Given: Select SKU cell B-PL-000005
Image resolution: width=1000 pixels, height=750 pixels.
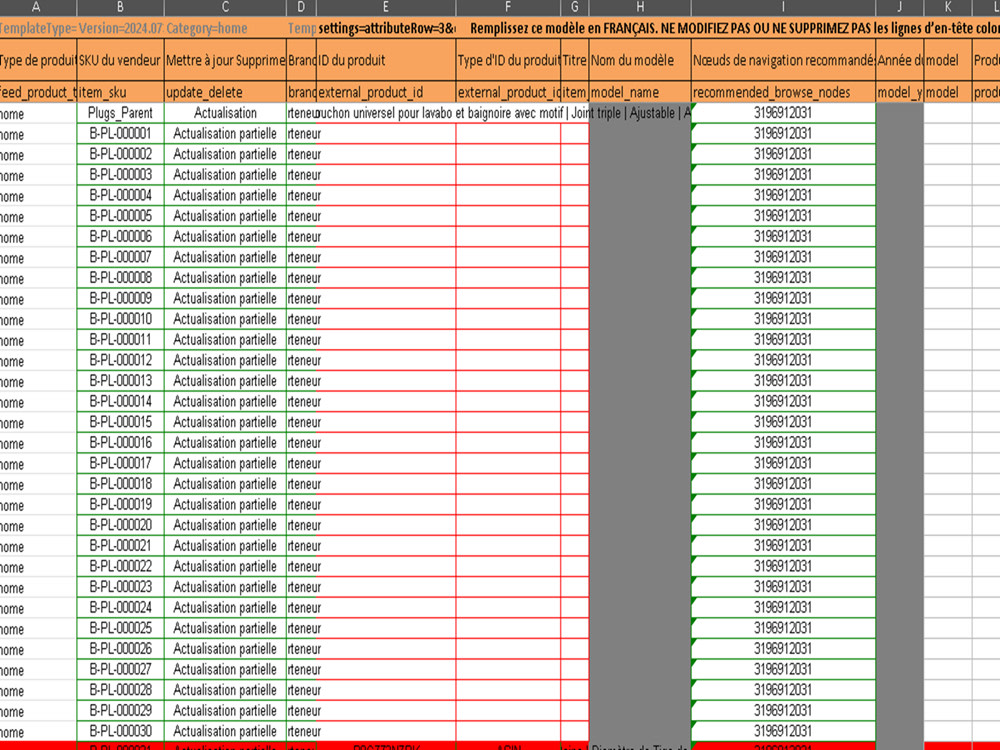Looking at the screenshot, I should click(x=121, y=216).
